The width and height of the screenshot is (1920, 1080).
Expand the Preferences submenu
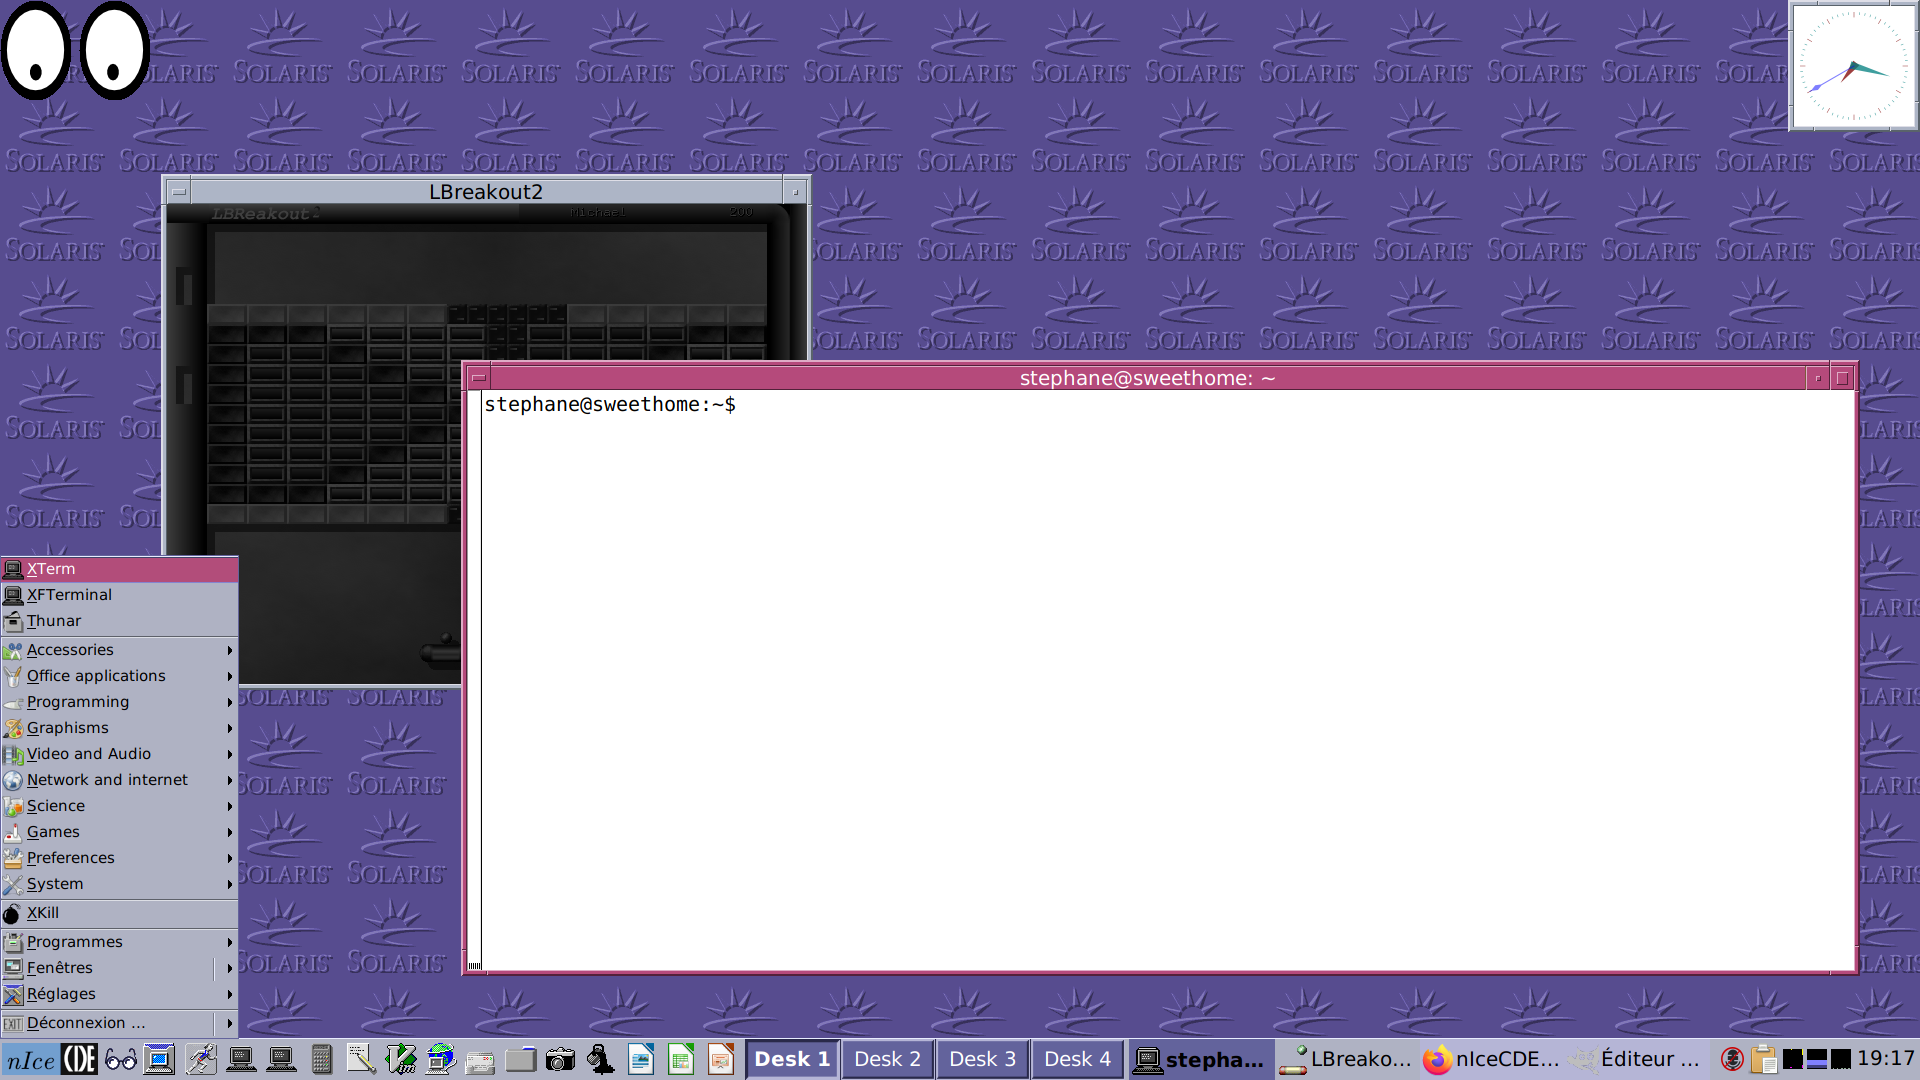point(119,858)
